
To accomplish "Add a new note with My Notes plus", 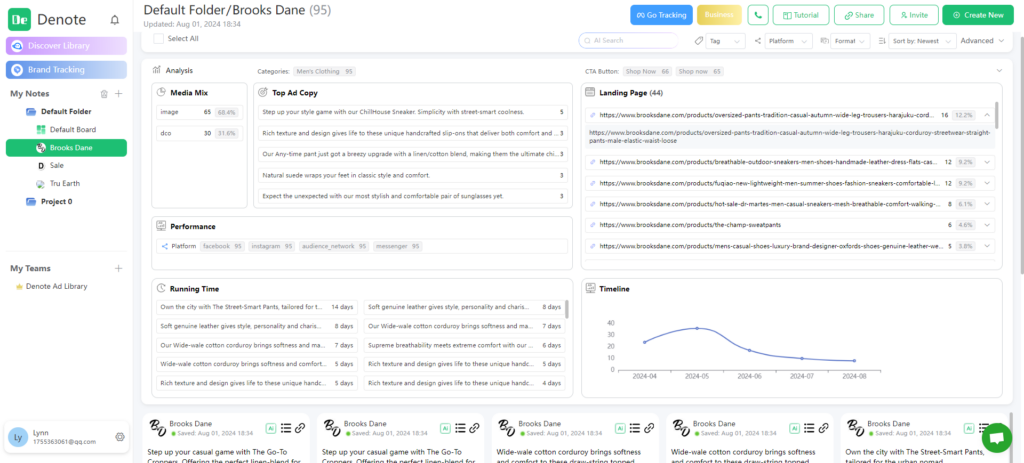I will [x=119, y=94].
